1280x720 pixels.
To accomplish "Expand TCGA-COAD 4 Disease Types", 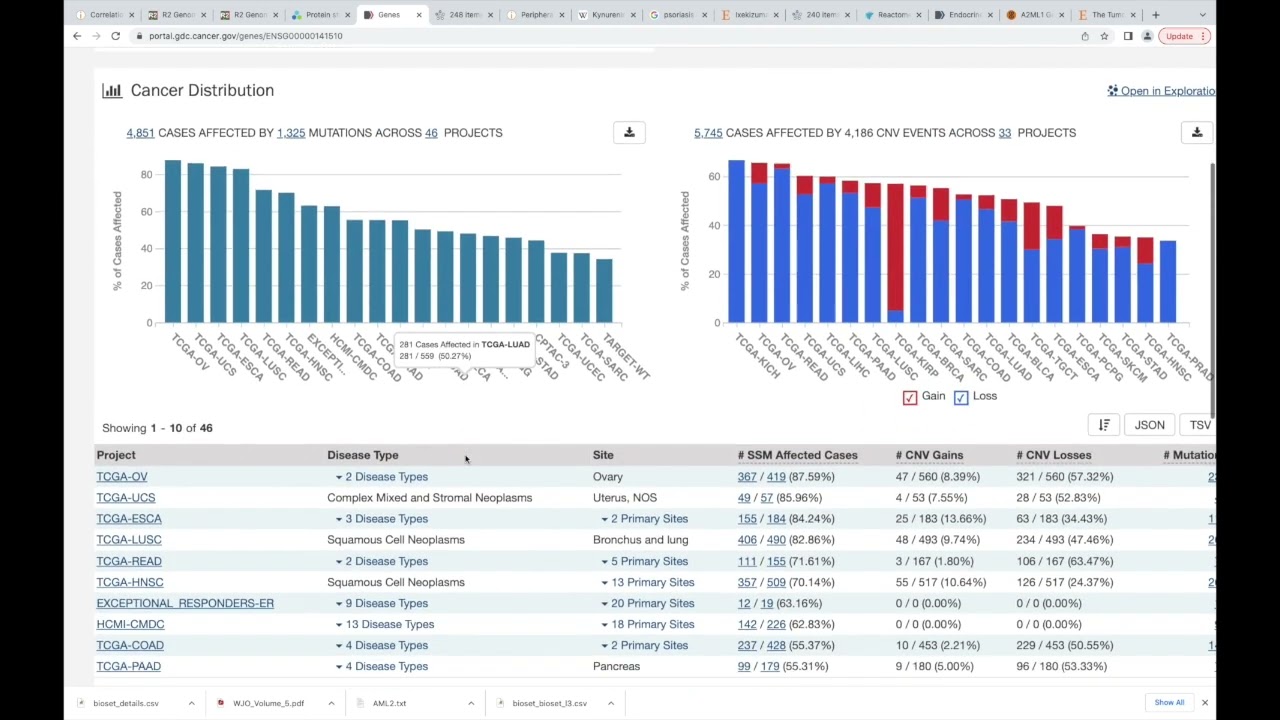I will coord(381,645).
